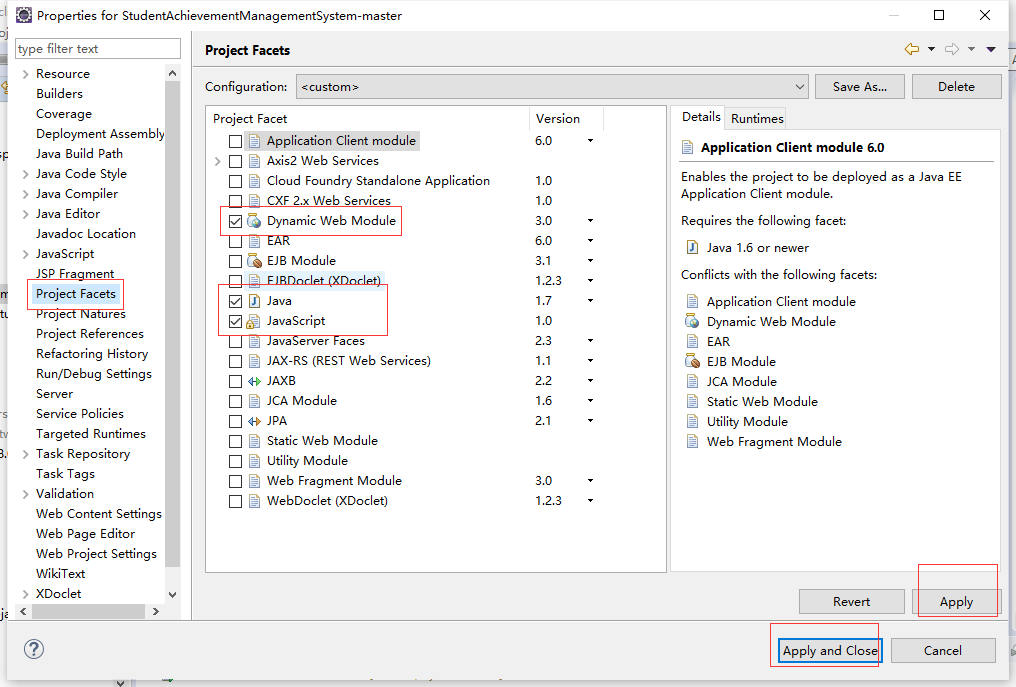Select Project Facets in the sidebar

click(76, 294)
